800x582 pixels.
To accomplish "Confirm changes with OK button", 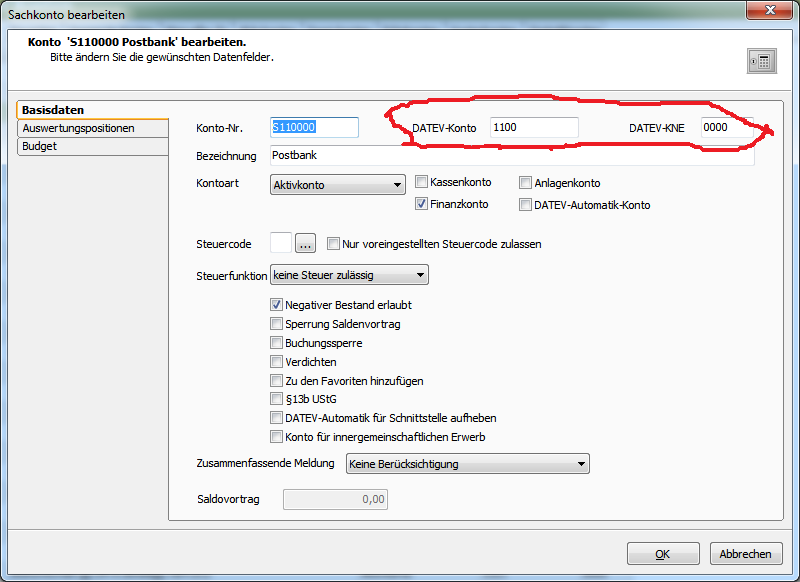I will coord(662,554).
